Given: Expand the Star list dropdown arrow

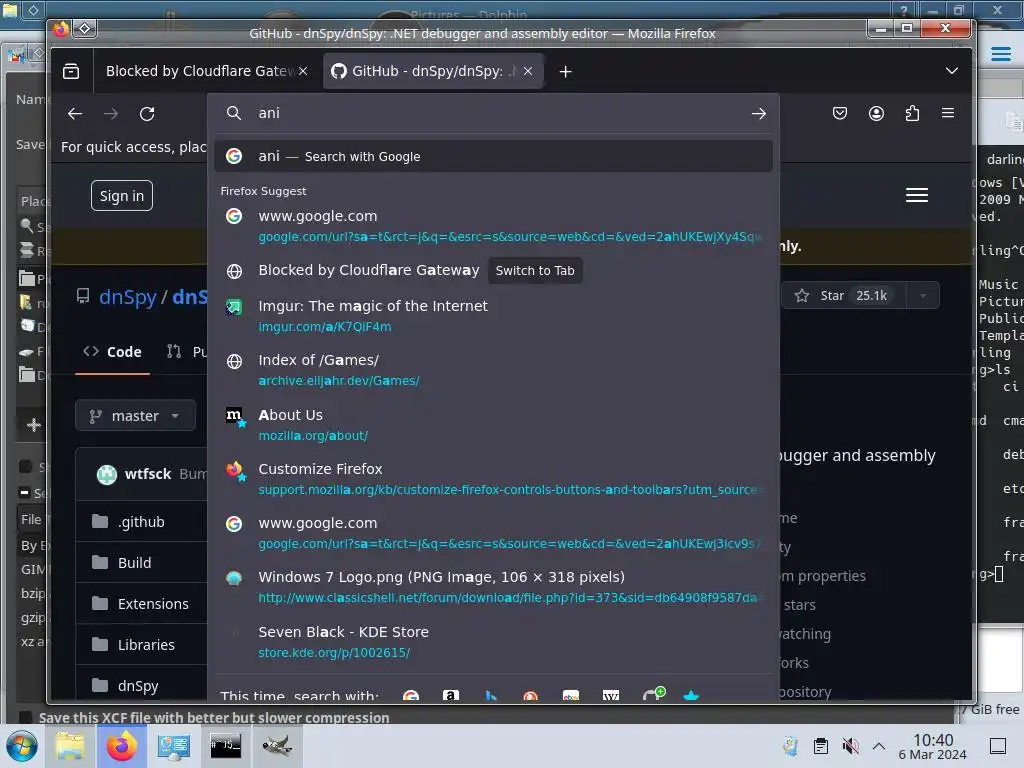Looking at the screenshot, I should point(923,296).
